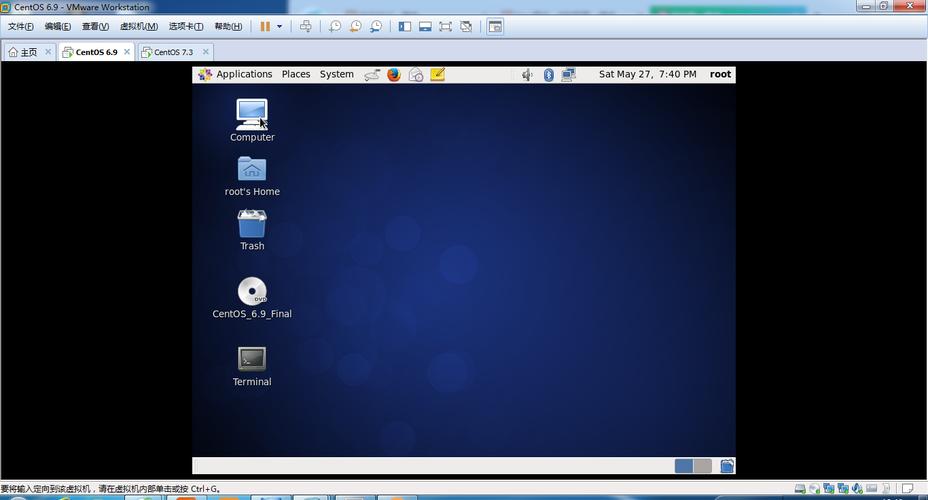Click the CD/DVD device status icon
The width and height of the screenshot is (928, 500).
(814, 489)
